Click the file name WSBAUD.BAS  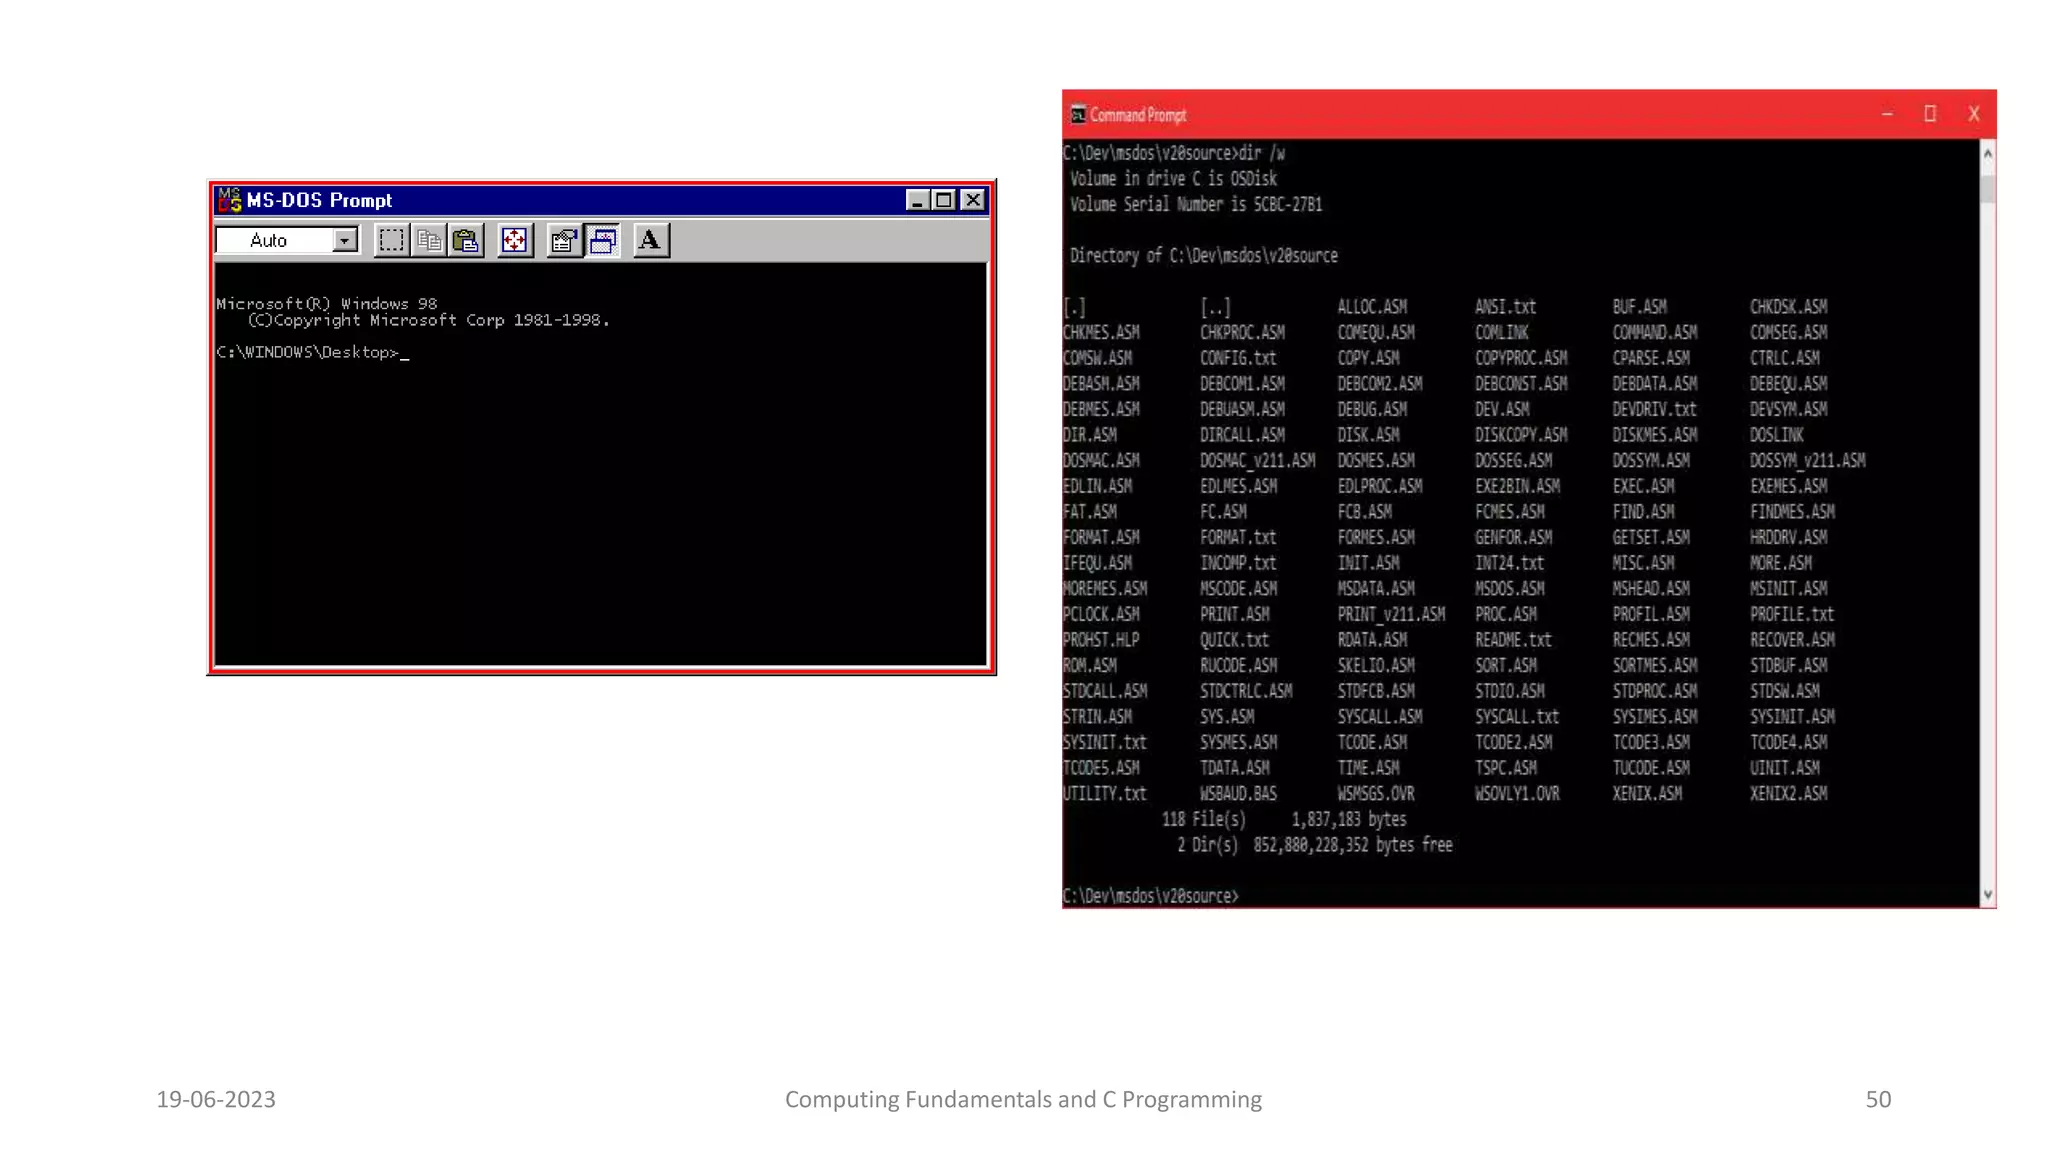pos(1238,794)
